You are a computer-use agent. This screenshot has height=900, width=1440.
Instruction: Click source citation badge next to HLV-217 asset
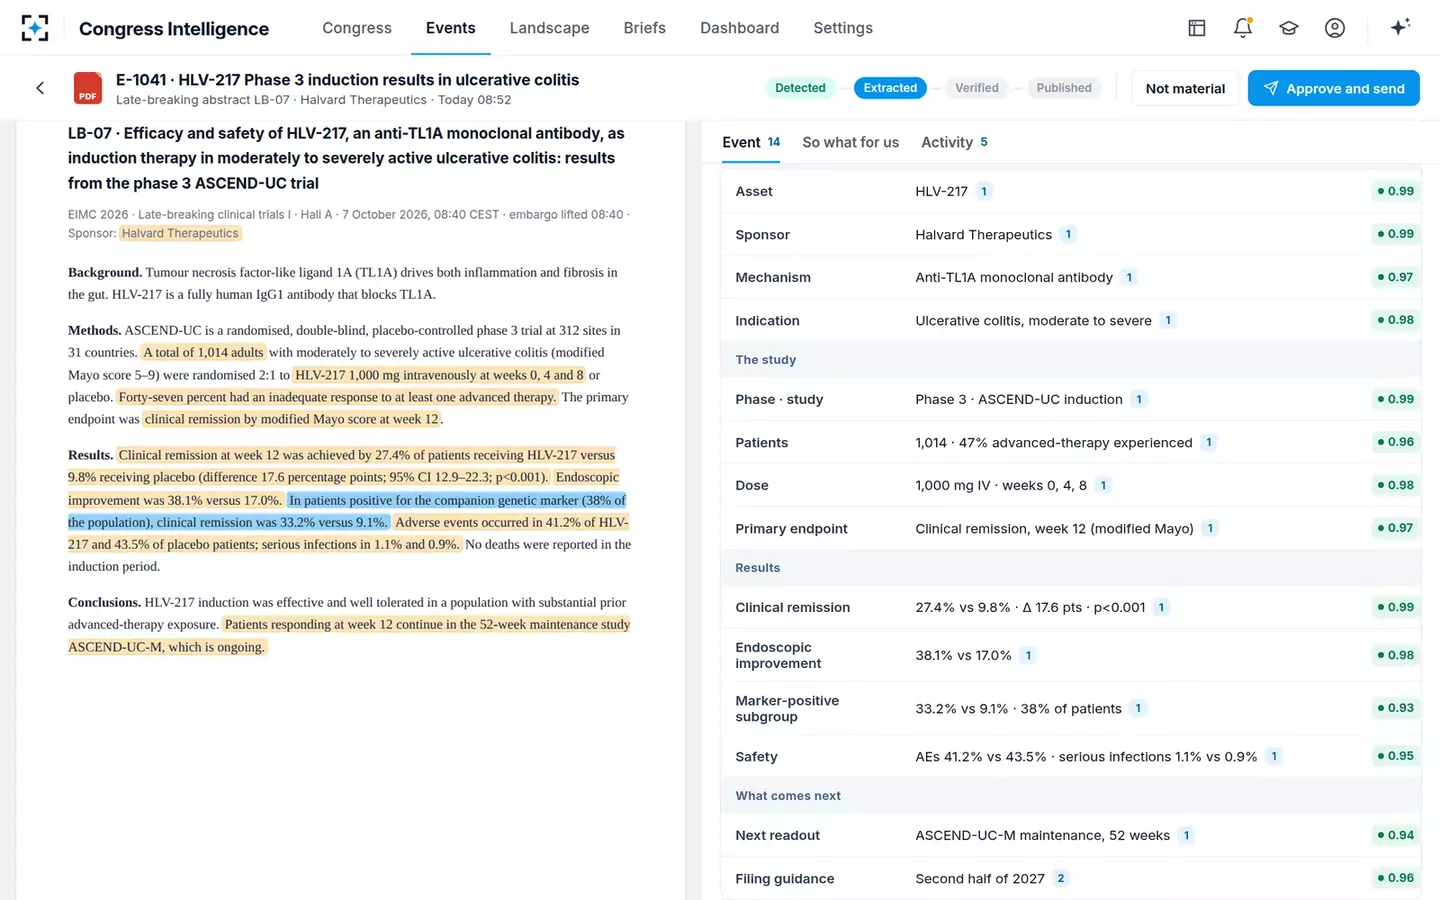(x=984, y=191)
